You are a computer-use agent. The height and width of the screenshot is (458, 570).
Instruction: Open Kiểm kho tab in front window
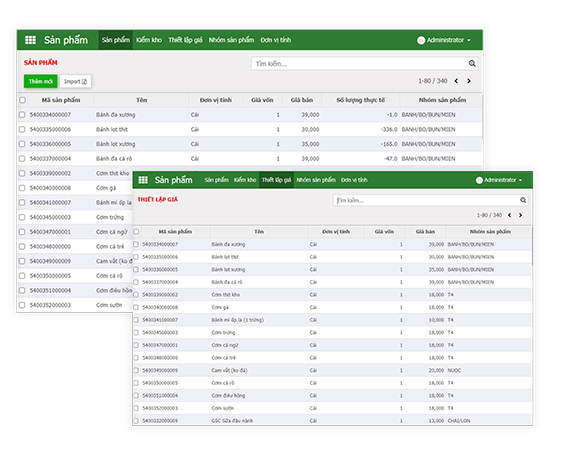point(245,180)
